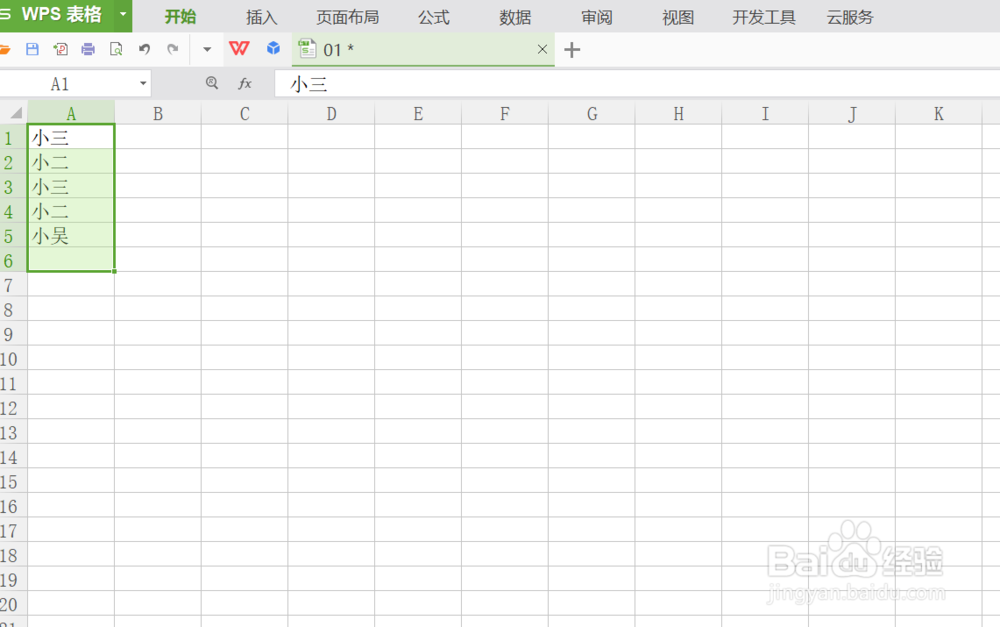Click empty selected cell A6
The image size is (1000, 627).
tap(71, 260)
